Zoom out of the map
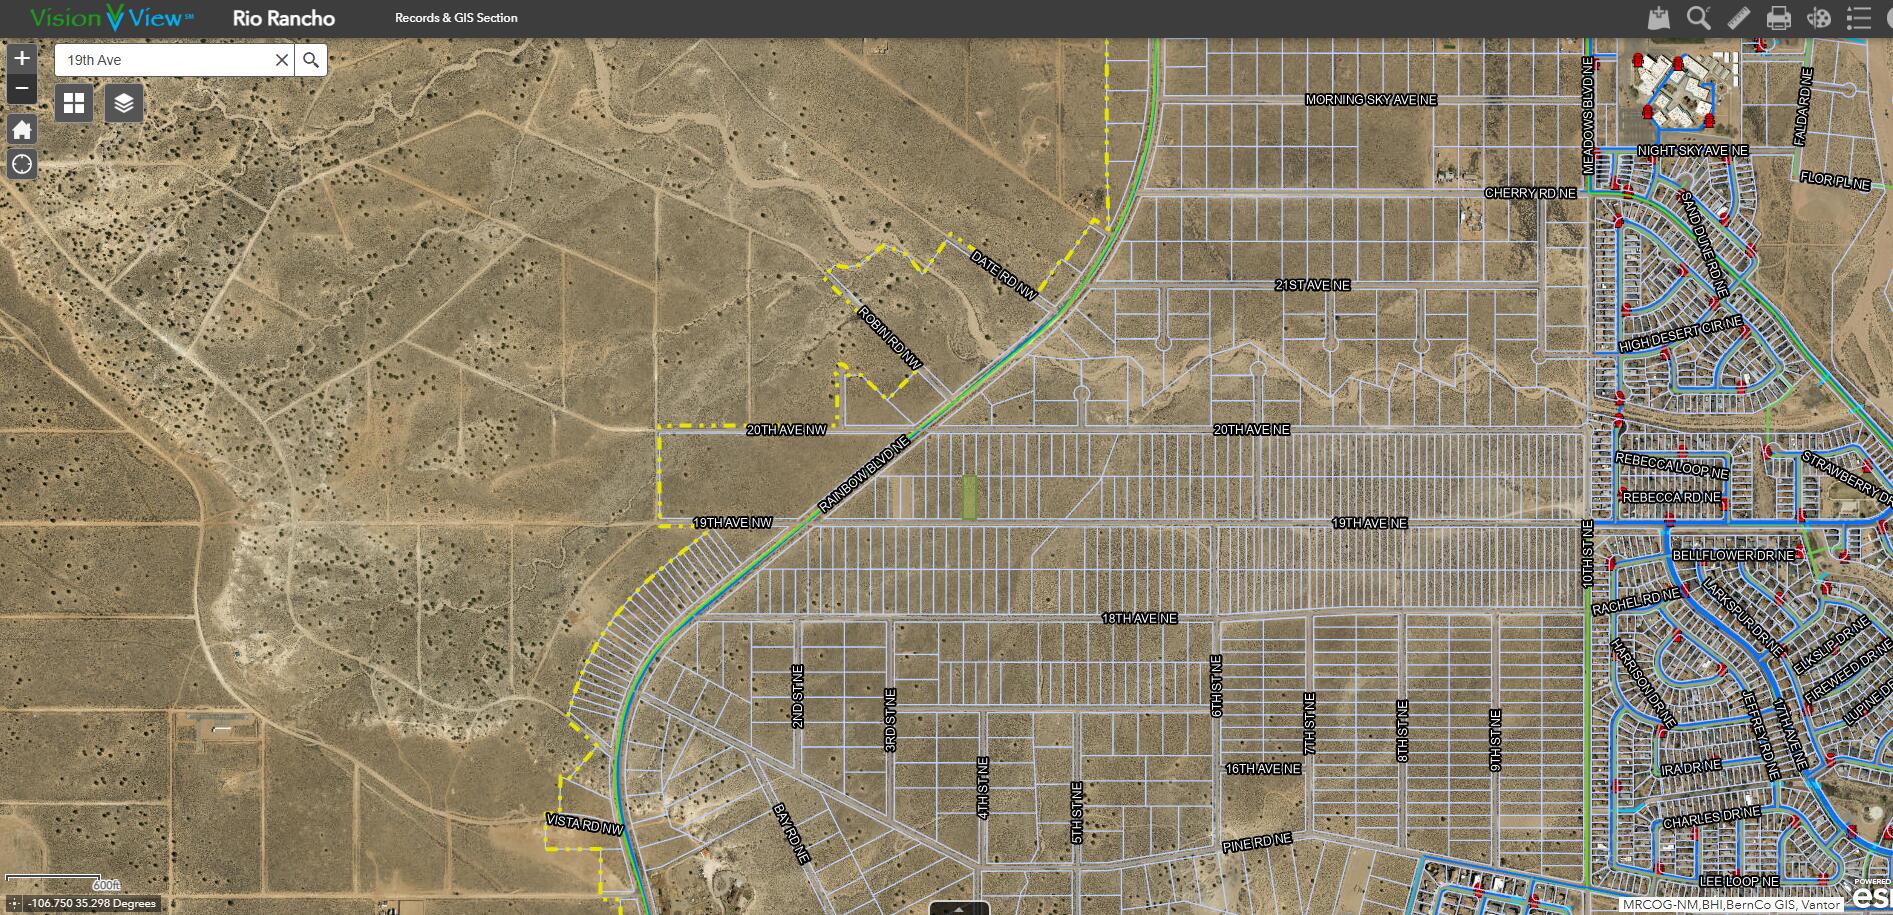This screenshot has height=915, width=1893. [x=22, y=89]
